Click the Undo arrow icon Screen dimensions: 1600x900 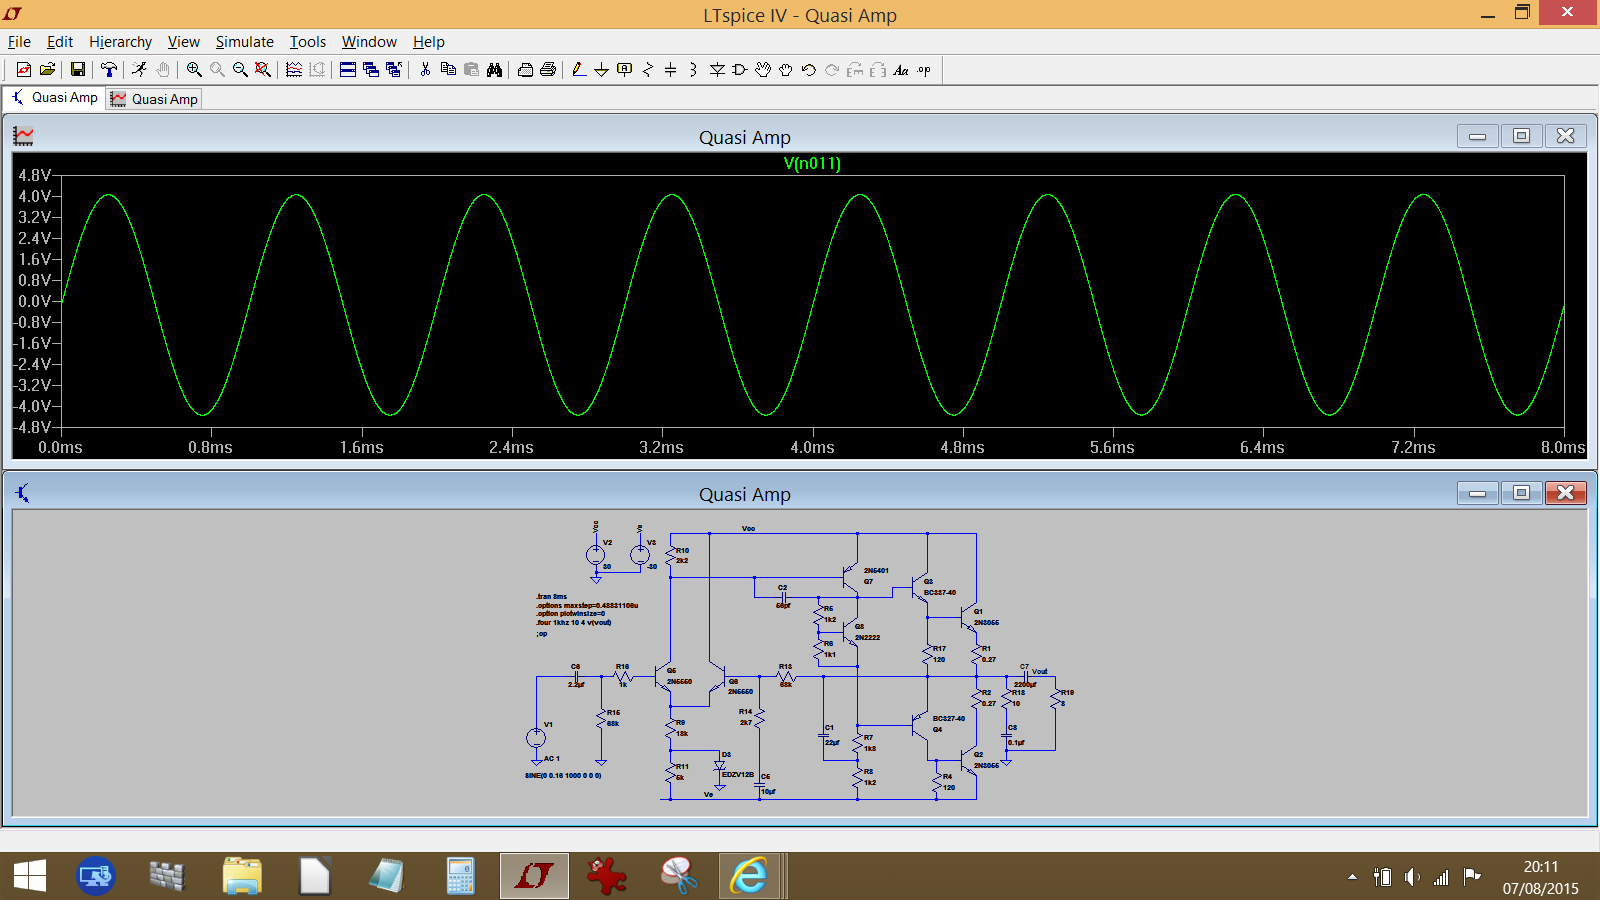(x=809, y=69)
